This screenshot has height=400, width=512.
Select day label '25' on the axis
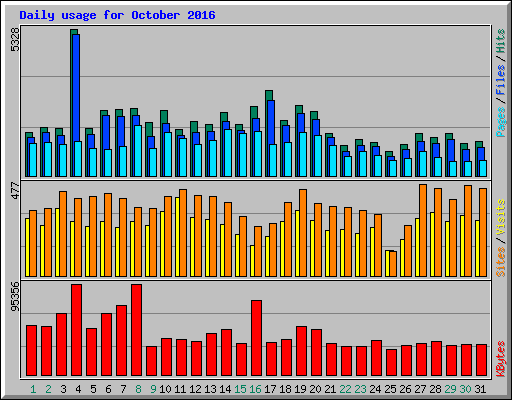390,389
